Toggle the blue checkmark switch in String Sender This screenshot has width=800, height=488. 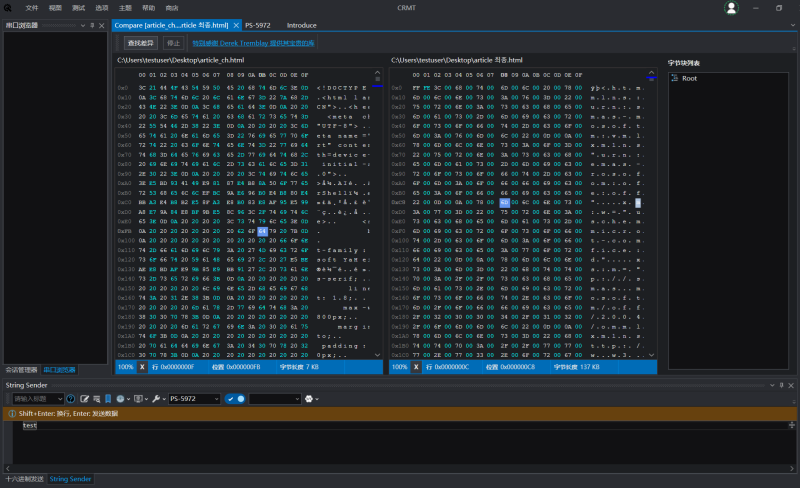point(235,399)
